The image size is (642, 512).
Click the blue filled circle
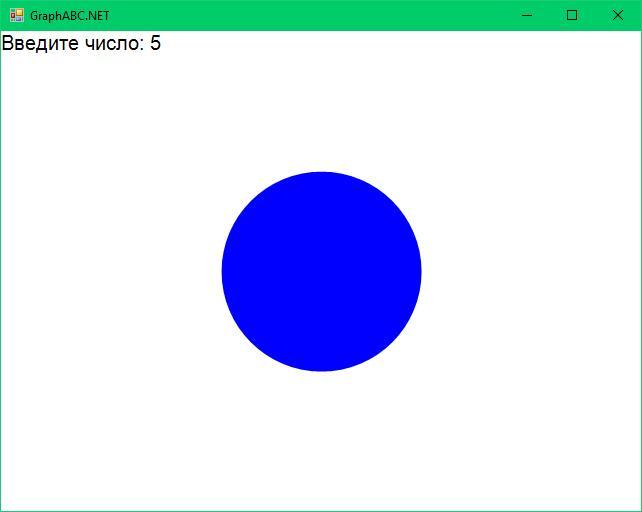click(321, 272)
